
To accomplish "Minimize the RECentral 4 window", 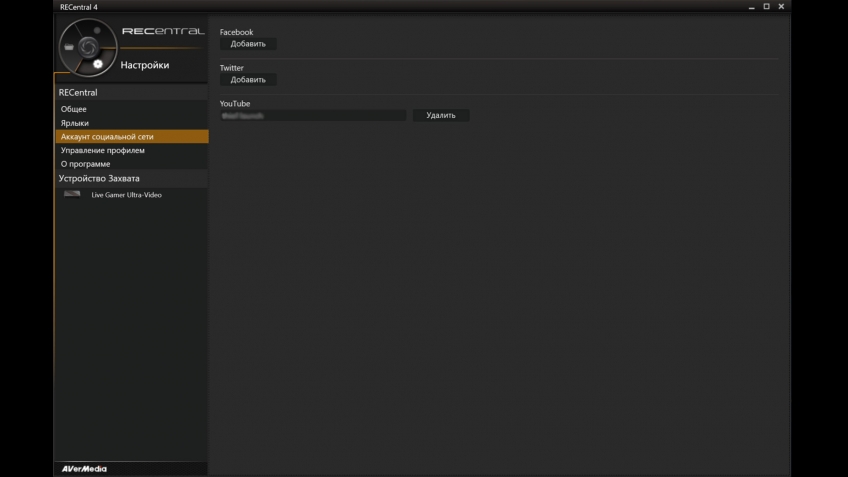I will (752, 6).
